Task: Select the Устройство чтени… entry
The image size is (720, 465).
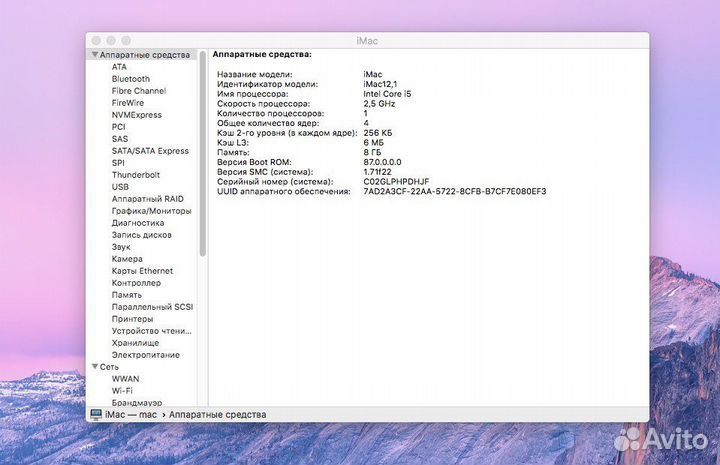Action: (x=152, y=331)
